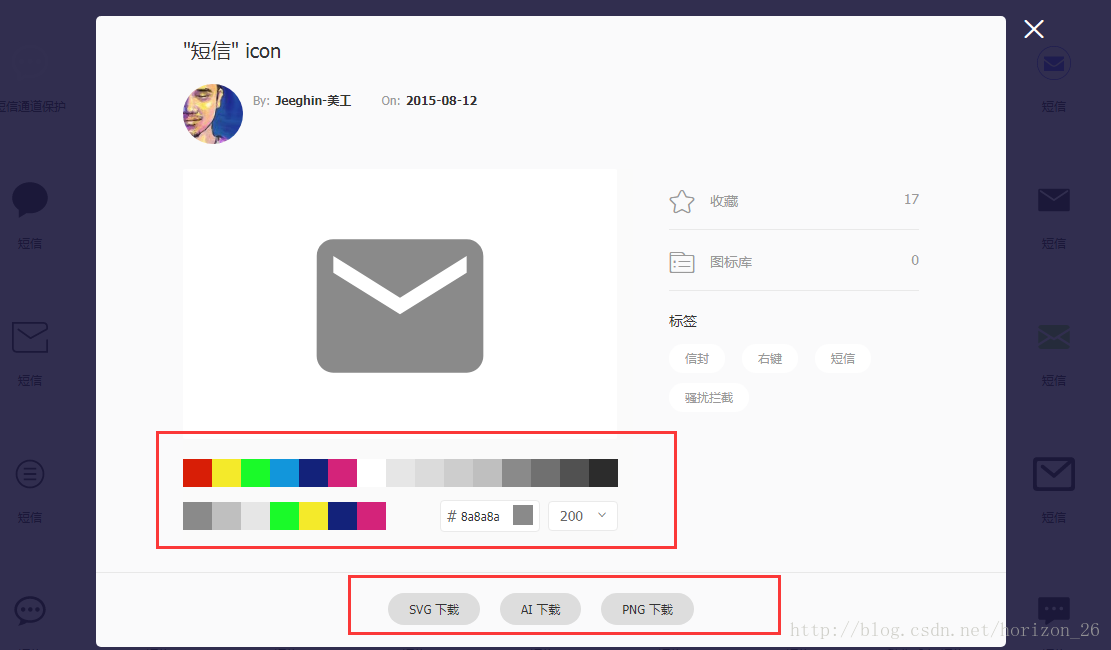Select the circled envelope icon in background
The image size is (1111, 650).
pyautogui.click(x=1054, y=64)
